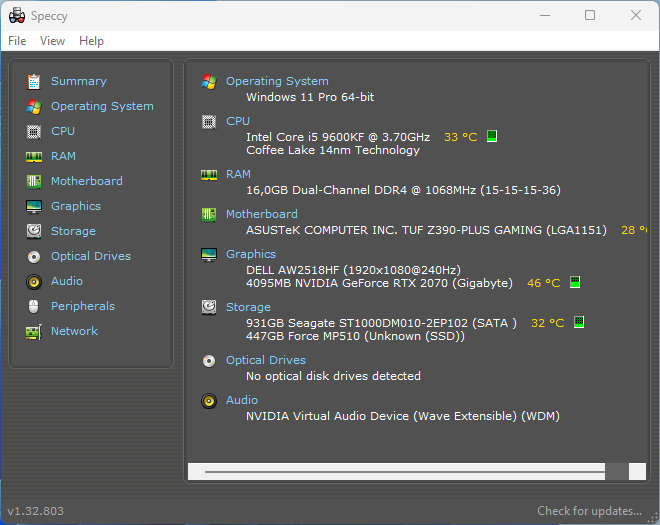Viewport: 660px width, 525px height.
Task: Click CPU heading link in summary
Action: (x=238, y=121)
